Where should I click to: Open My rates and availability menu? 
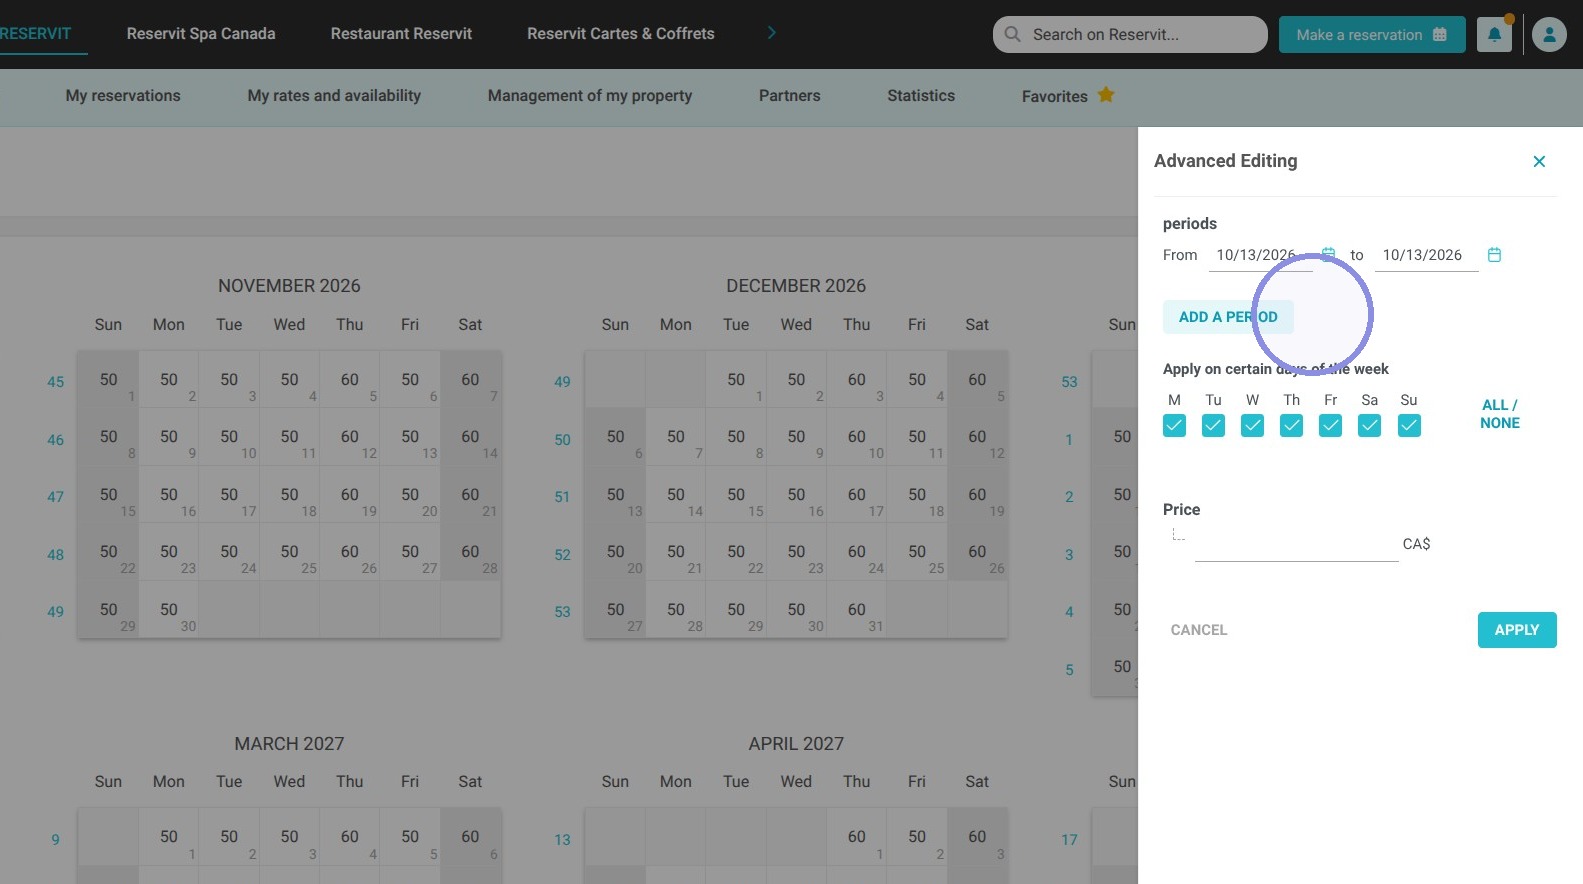(x=334, y=96)
